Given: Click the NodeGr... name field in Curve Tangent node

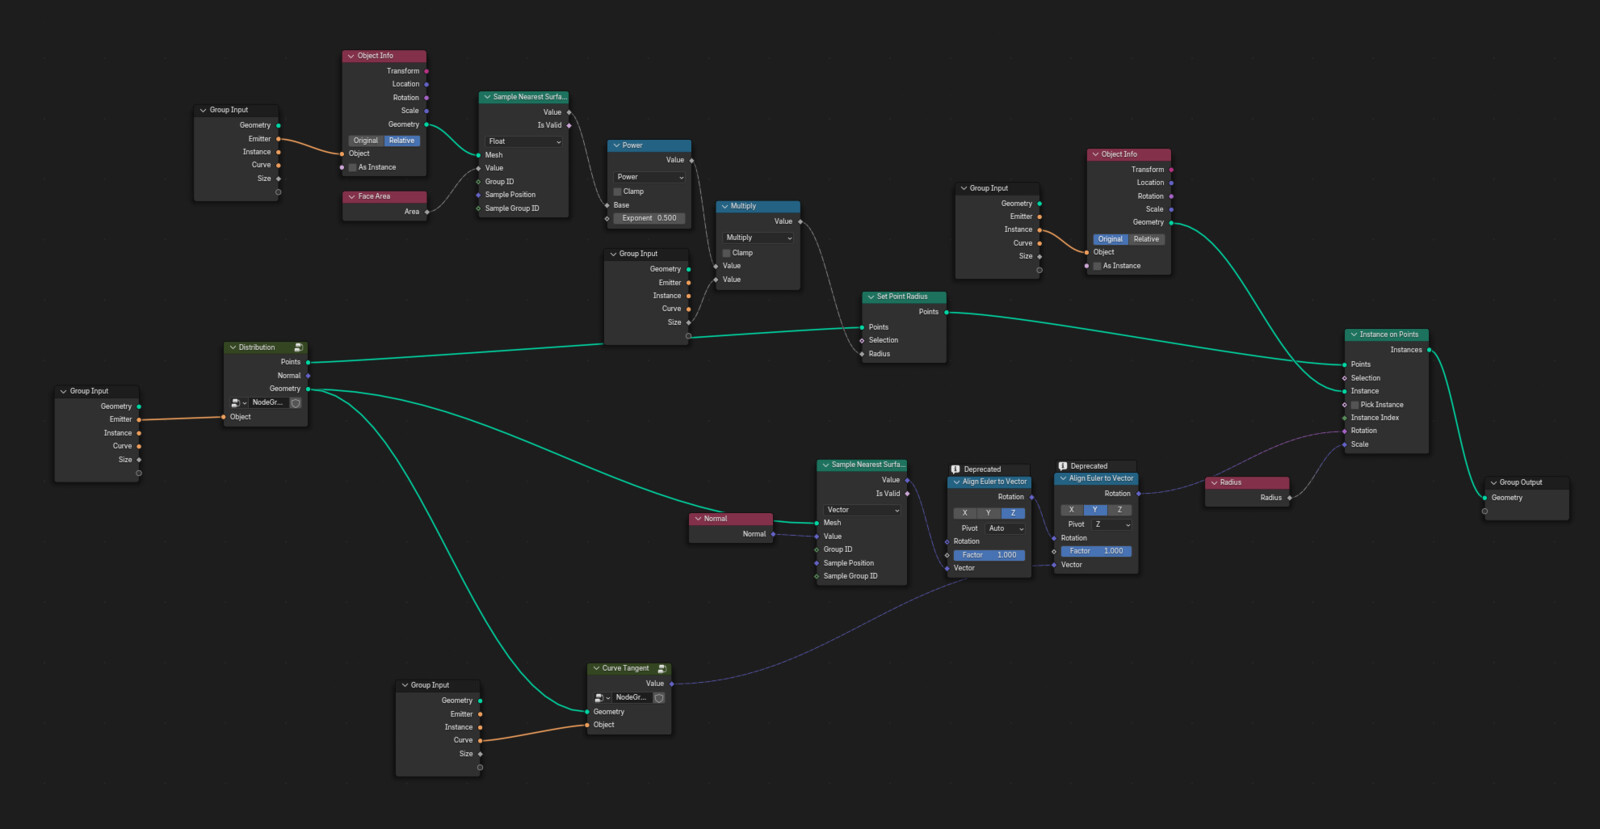Looking at the screenshot, I should pyautogui.click(x=631, y=698).
